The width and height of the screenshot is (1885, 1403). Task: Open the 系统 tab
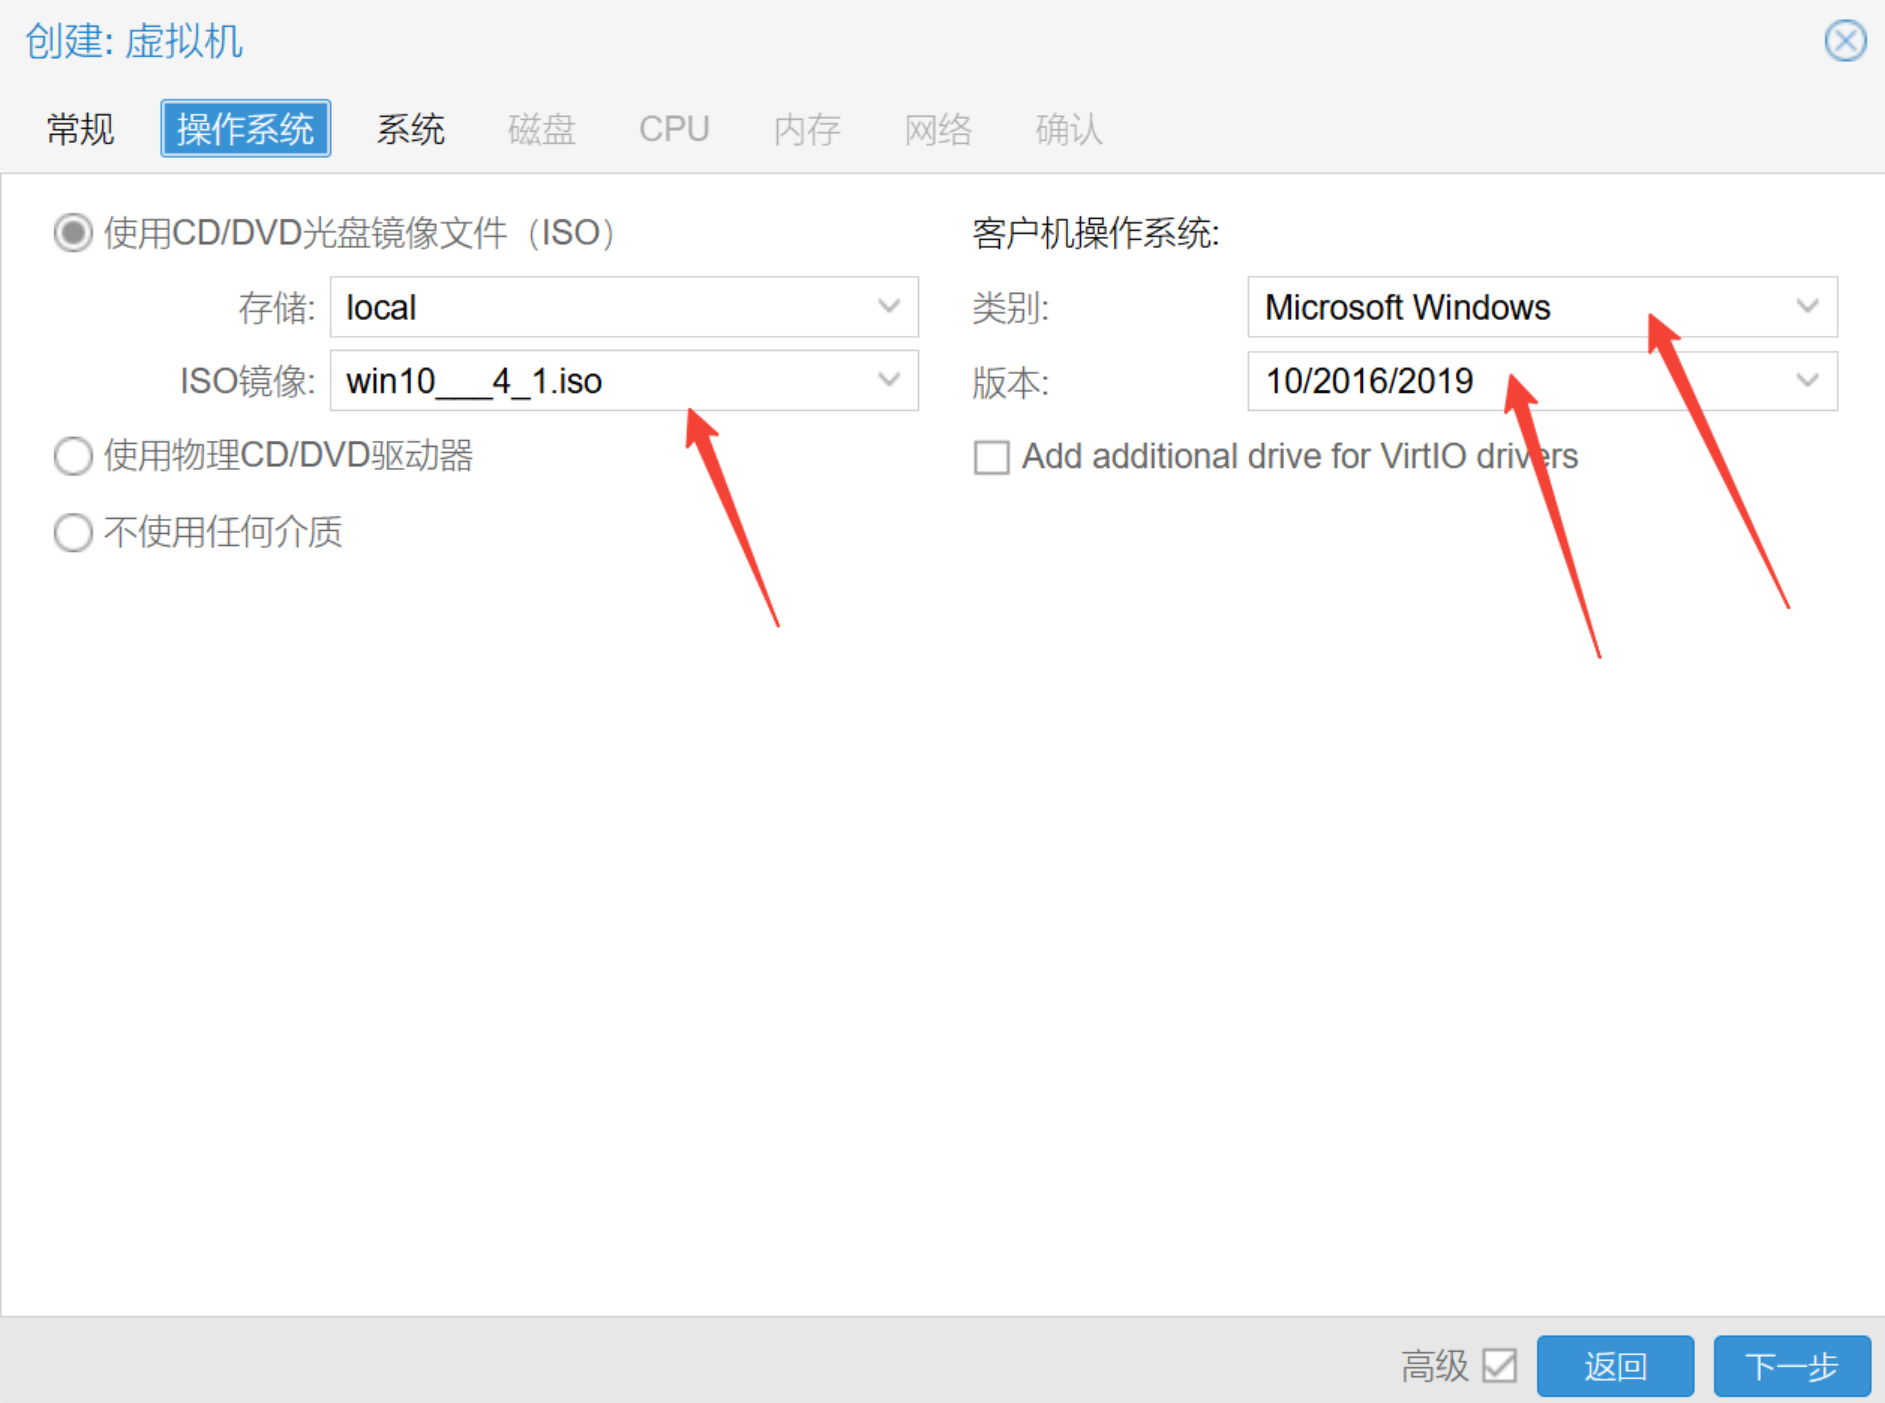410,129
